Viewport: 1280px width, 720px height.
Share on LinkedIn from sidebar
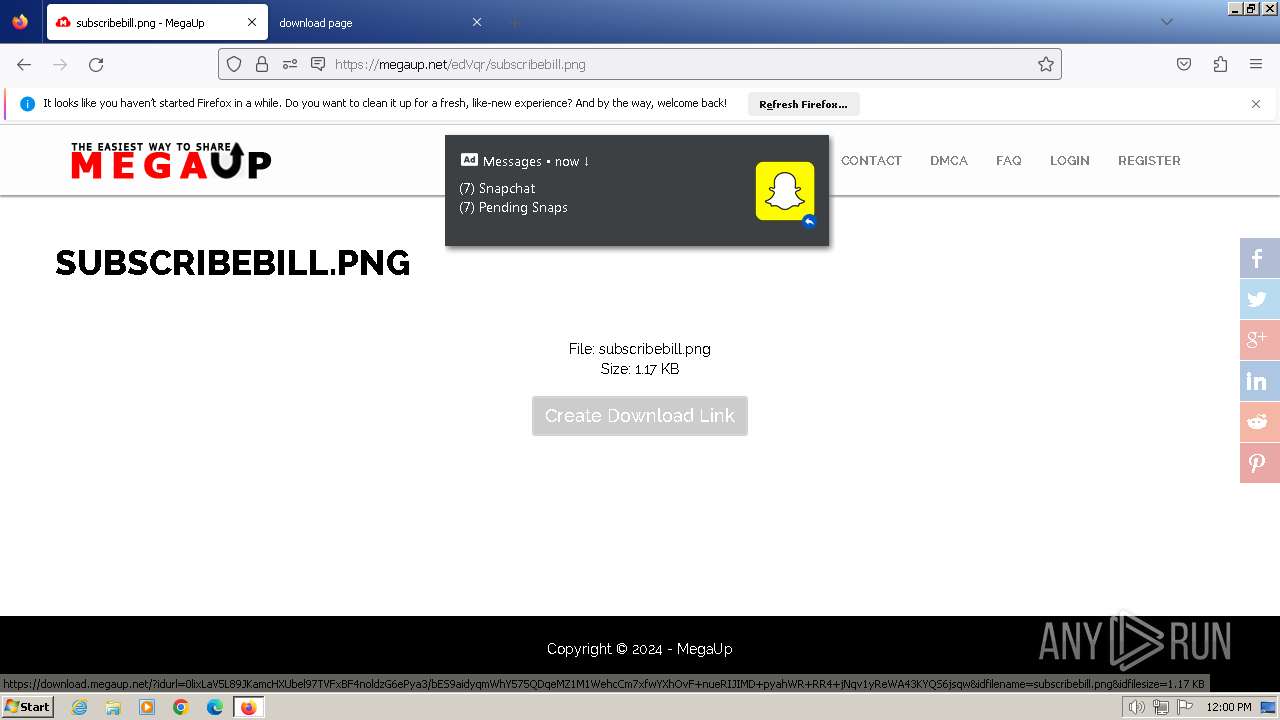click(x=1258, y=381)
